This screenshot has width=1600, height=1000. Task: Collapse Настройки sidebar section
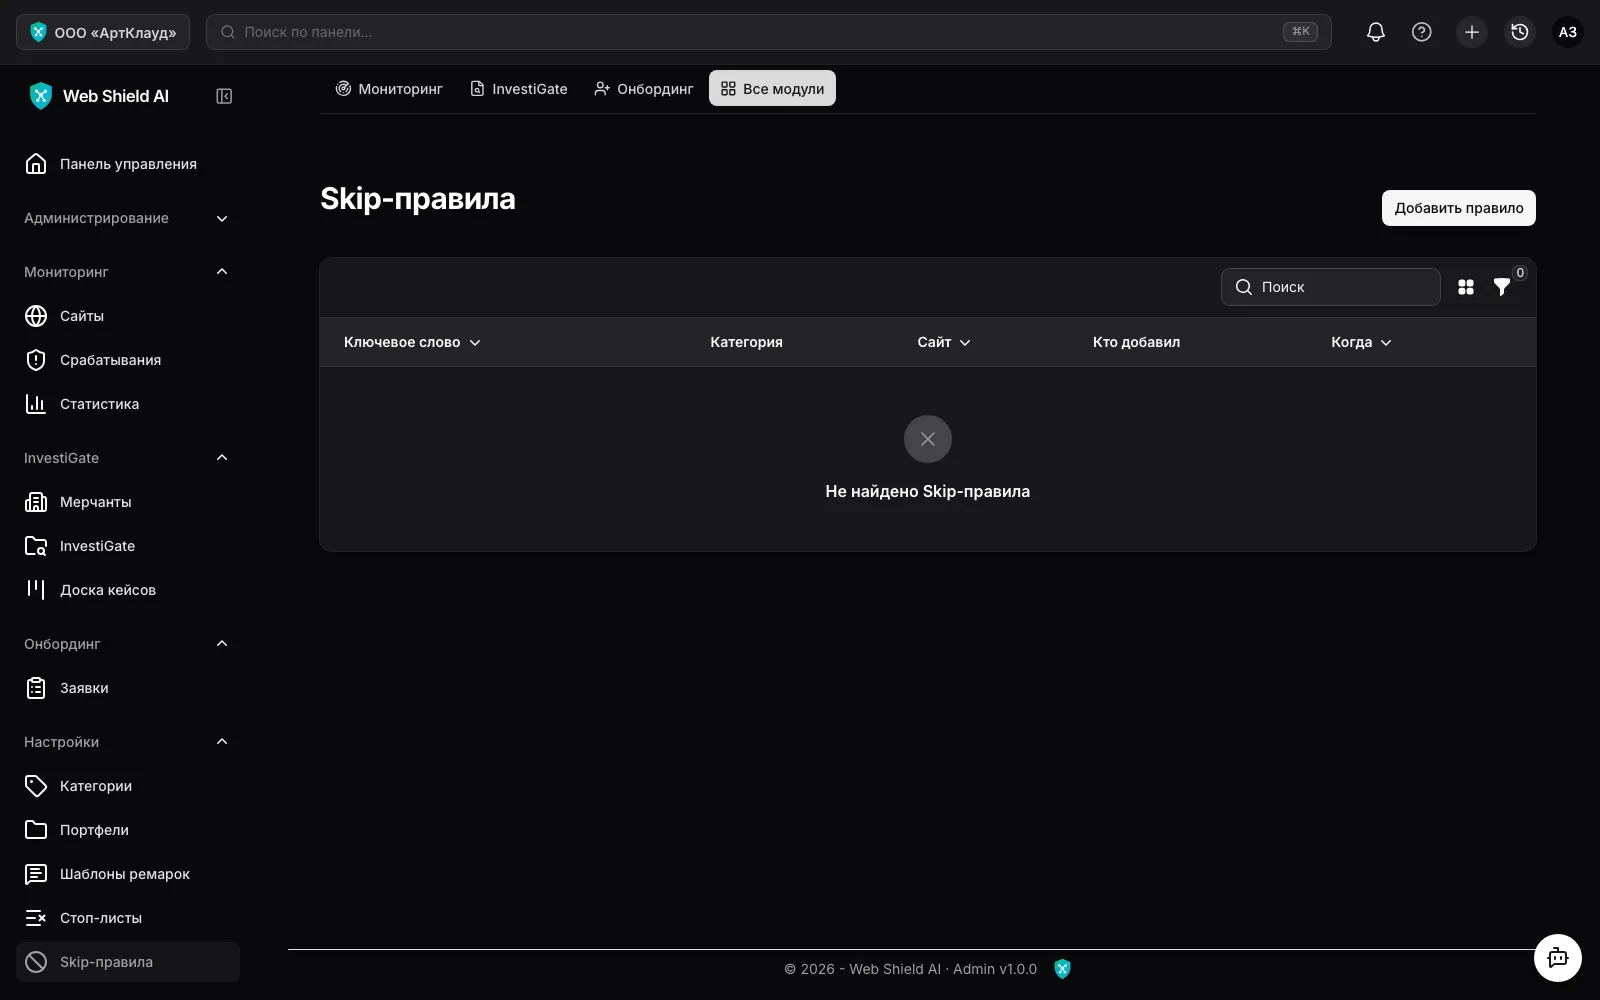click(128, 742)
